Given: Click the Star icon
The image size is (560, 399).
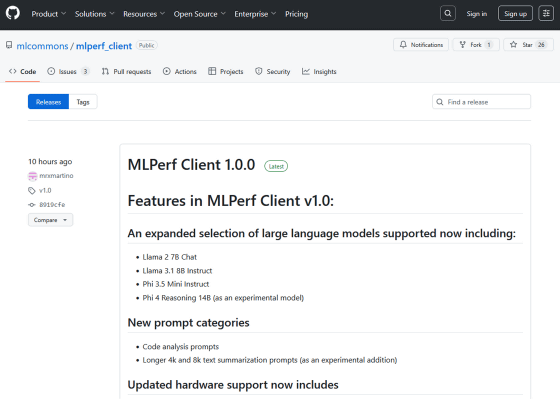Looking at the screenshot, I should (x=513, y=45).
